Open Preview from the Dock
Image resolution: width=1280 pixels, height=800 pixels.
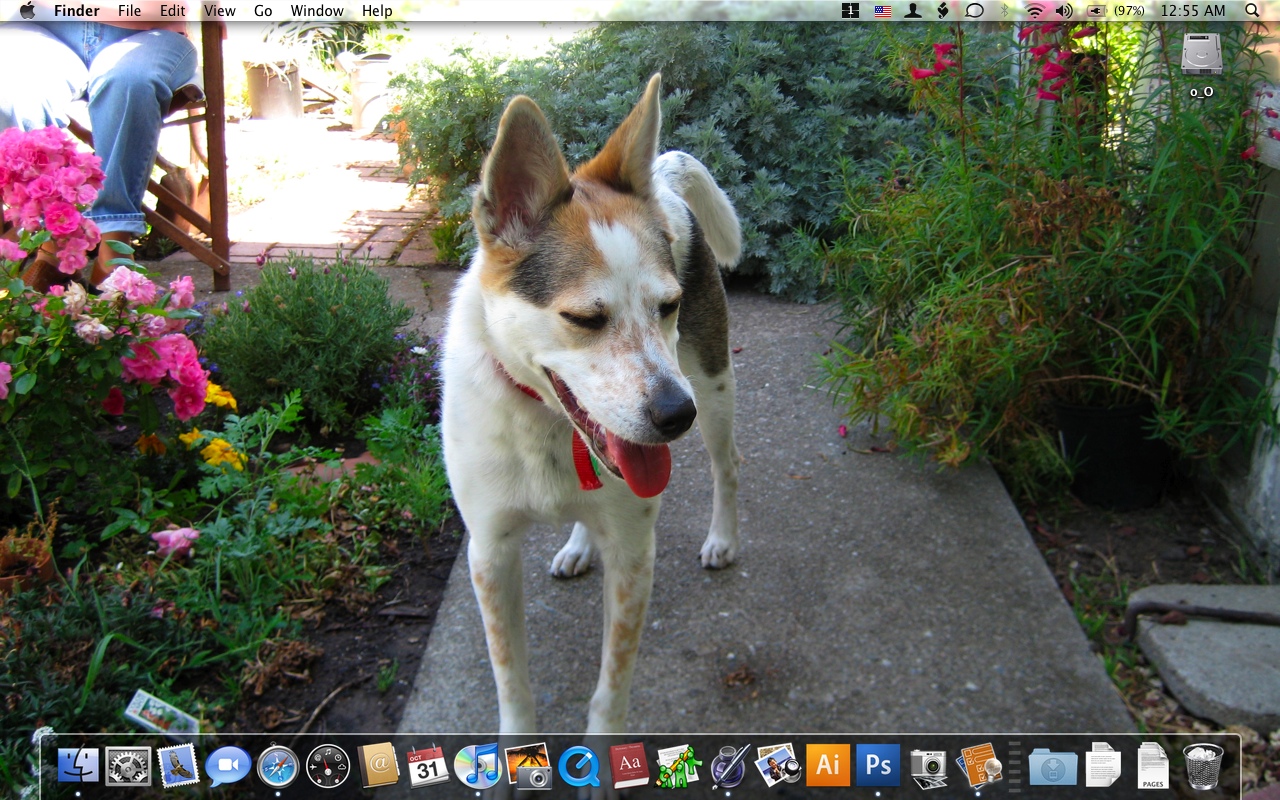click(778, 766)
